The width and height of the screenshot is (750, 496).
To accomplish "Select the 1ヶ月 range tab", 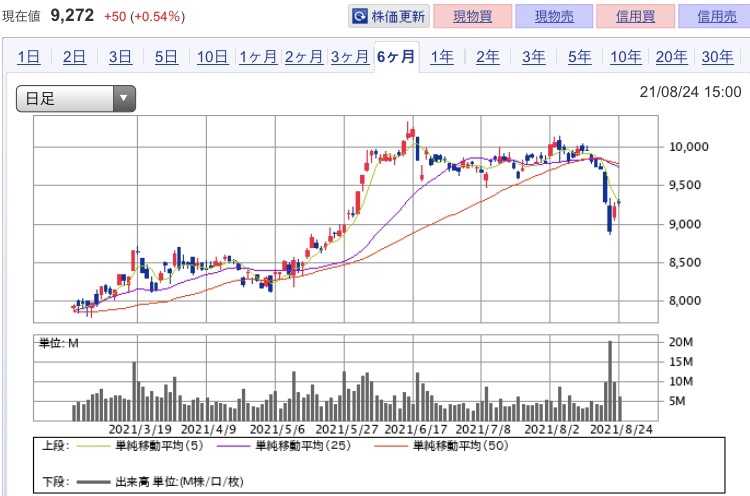I will [x=258, y=57].
